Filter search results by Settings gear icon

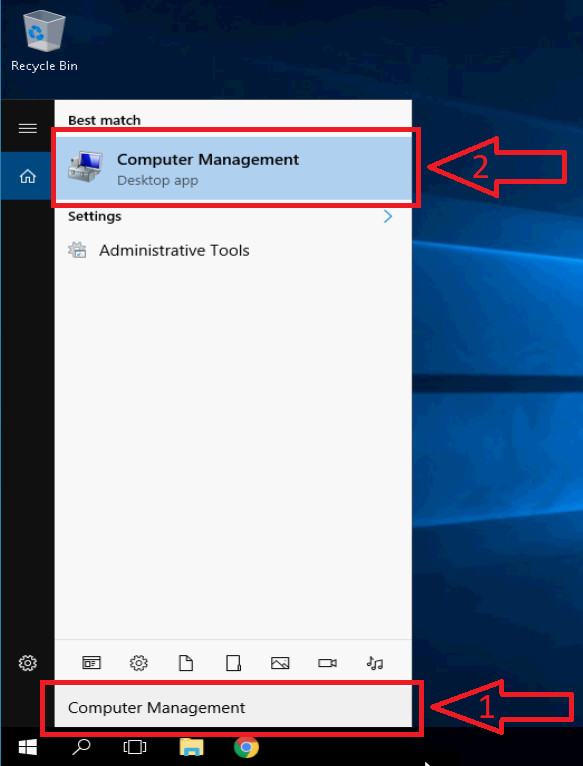[x=139, y=663]
